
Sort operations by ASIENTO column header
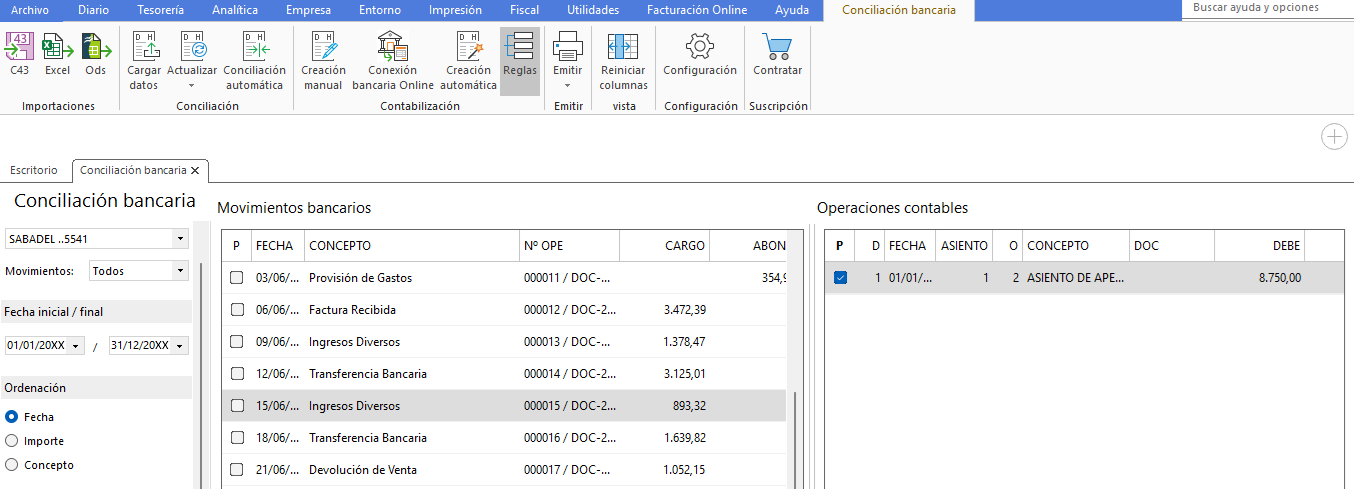pyautogui.click(x=965, y=245)
